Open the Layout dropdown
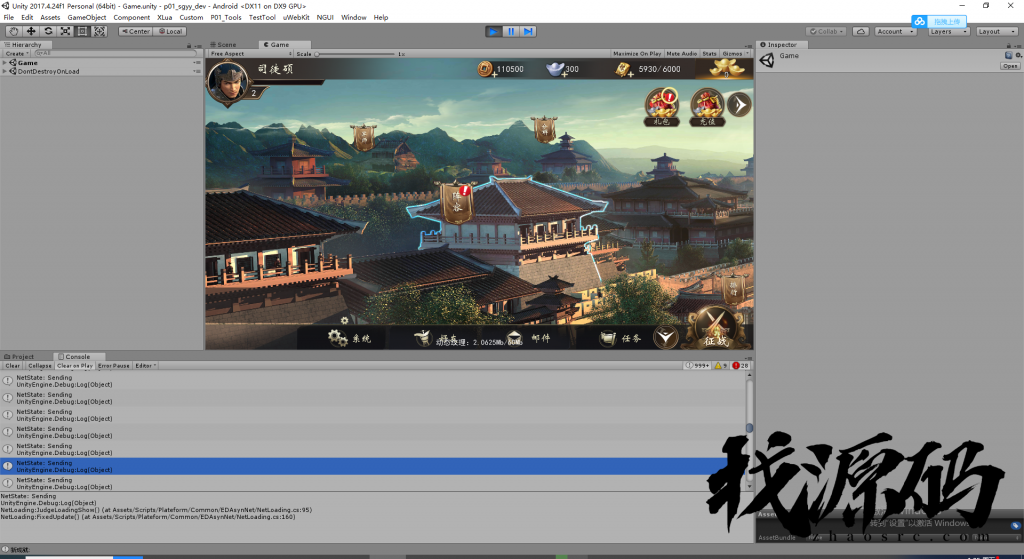 (997, 31)
